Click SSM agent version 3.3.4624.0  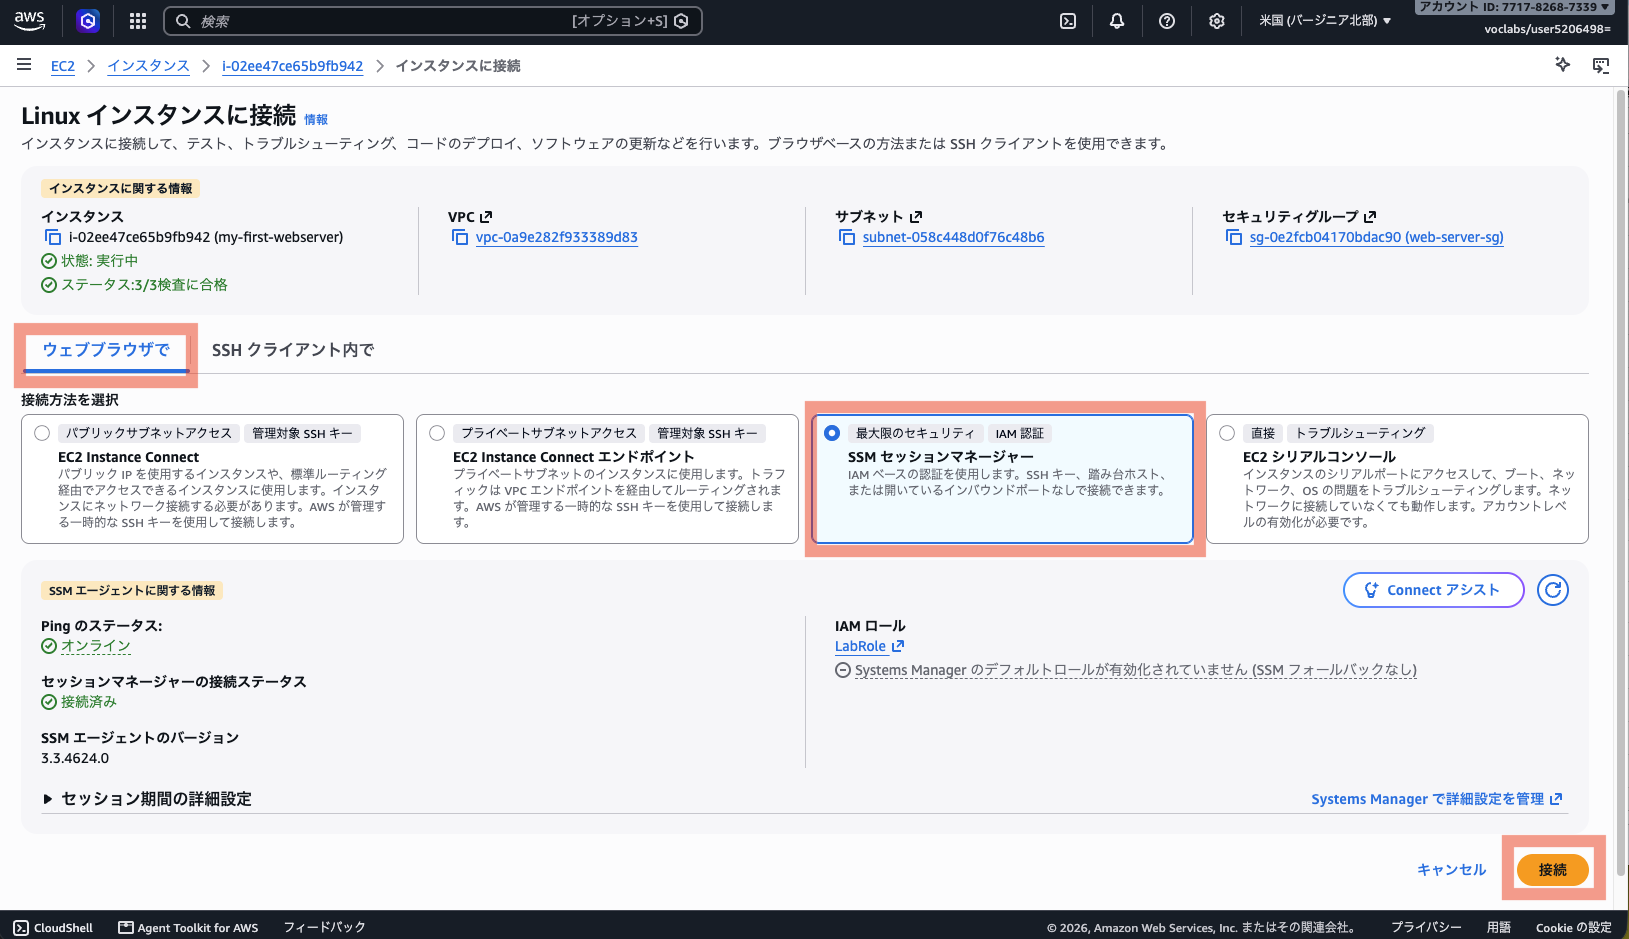[x=75, y=758]
